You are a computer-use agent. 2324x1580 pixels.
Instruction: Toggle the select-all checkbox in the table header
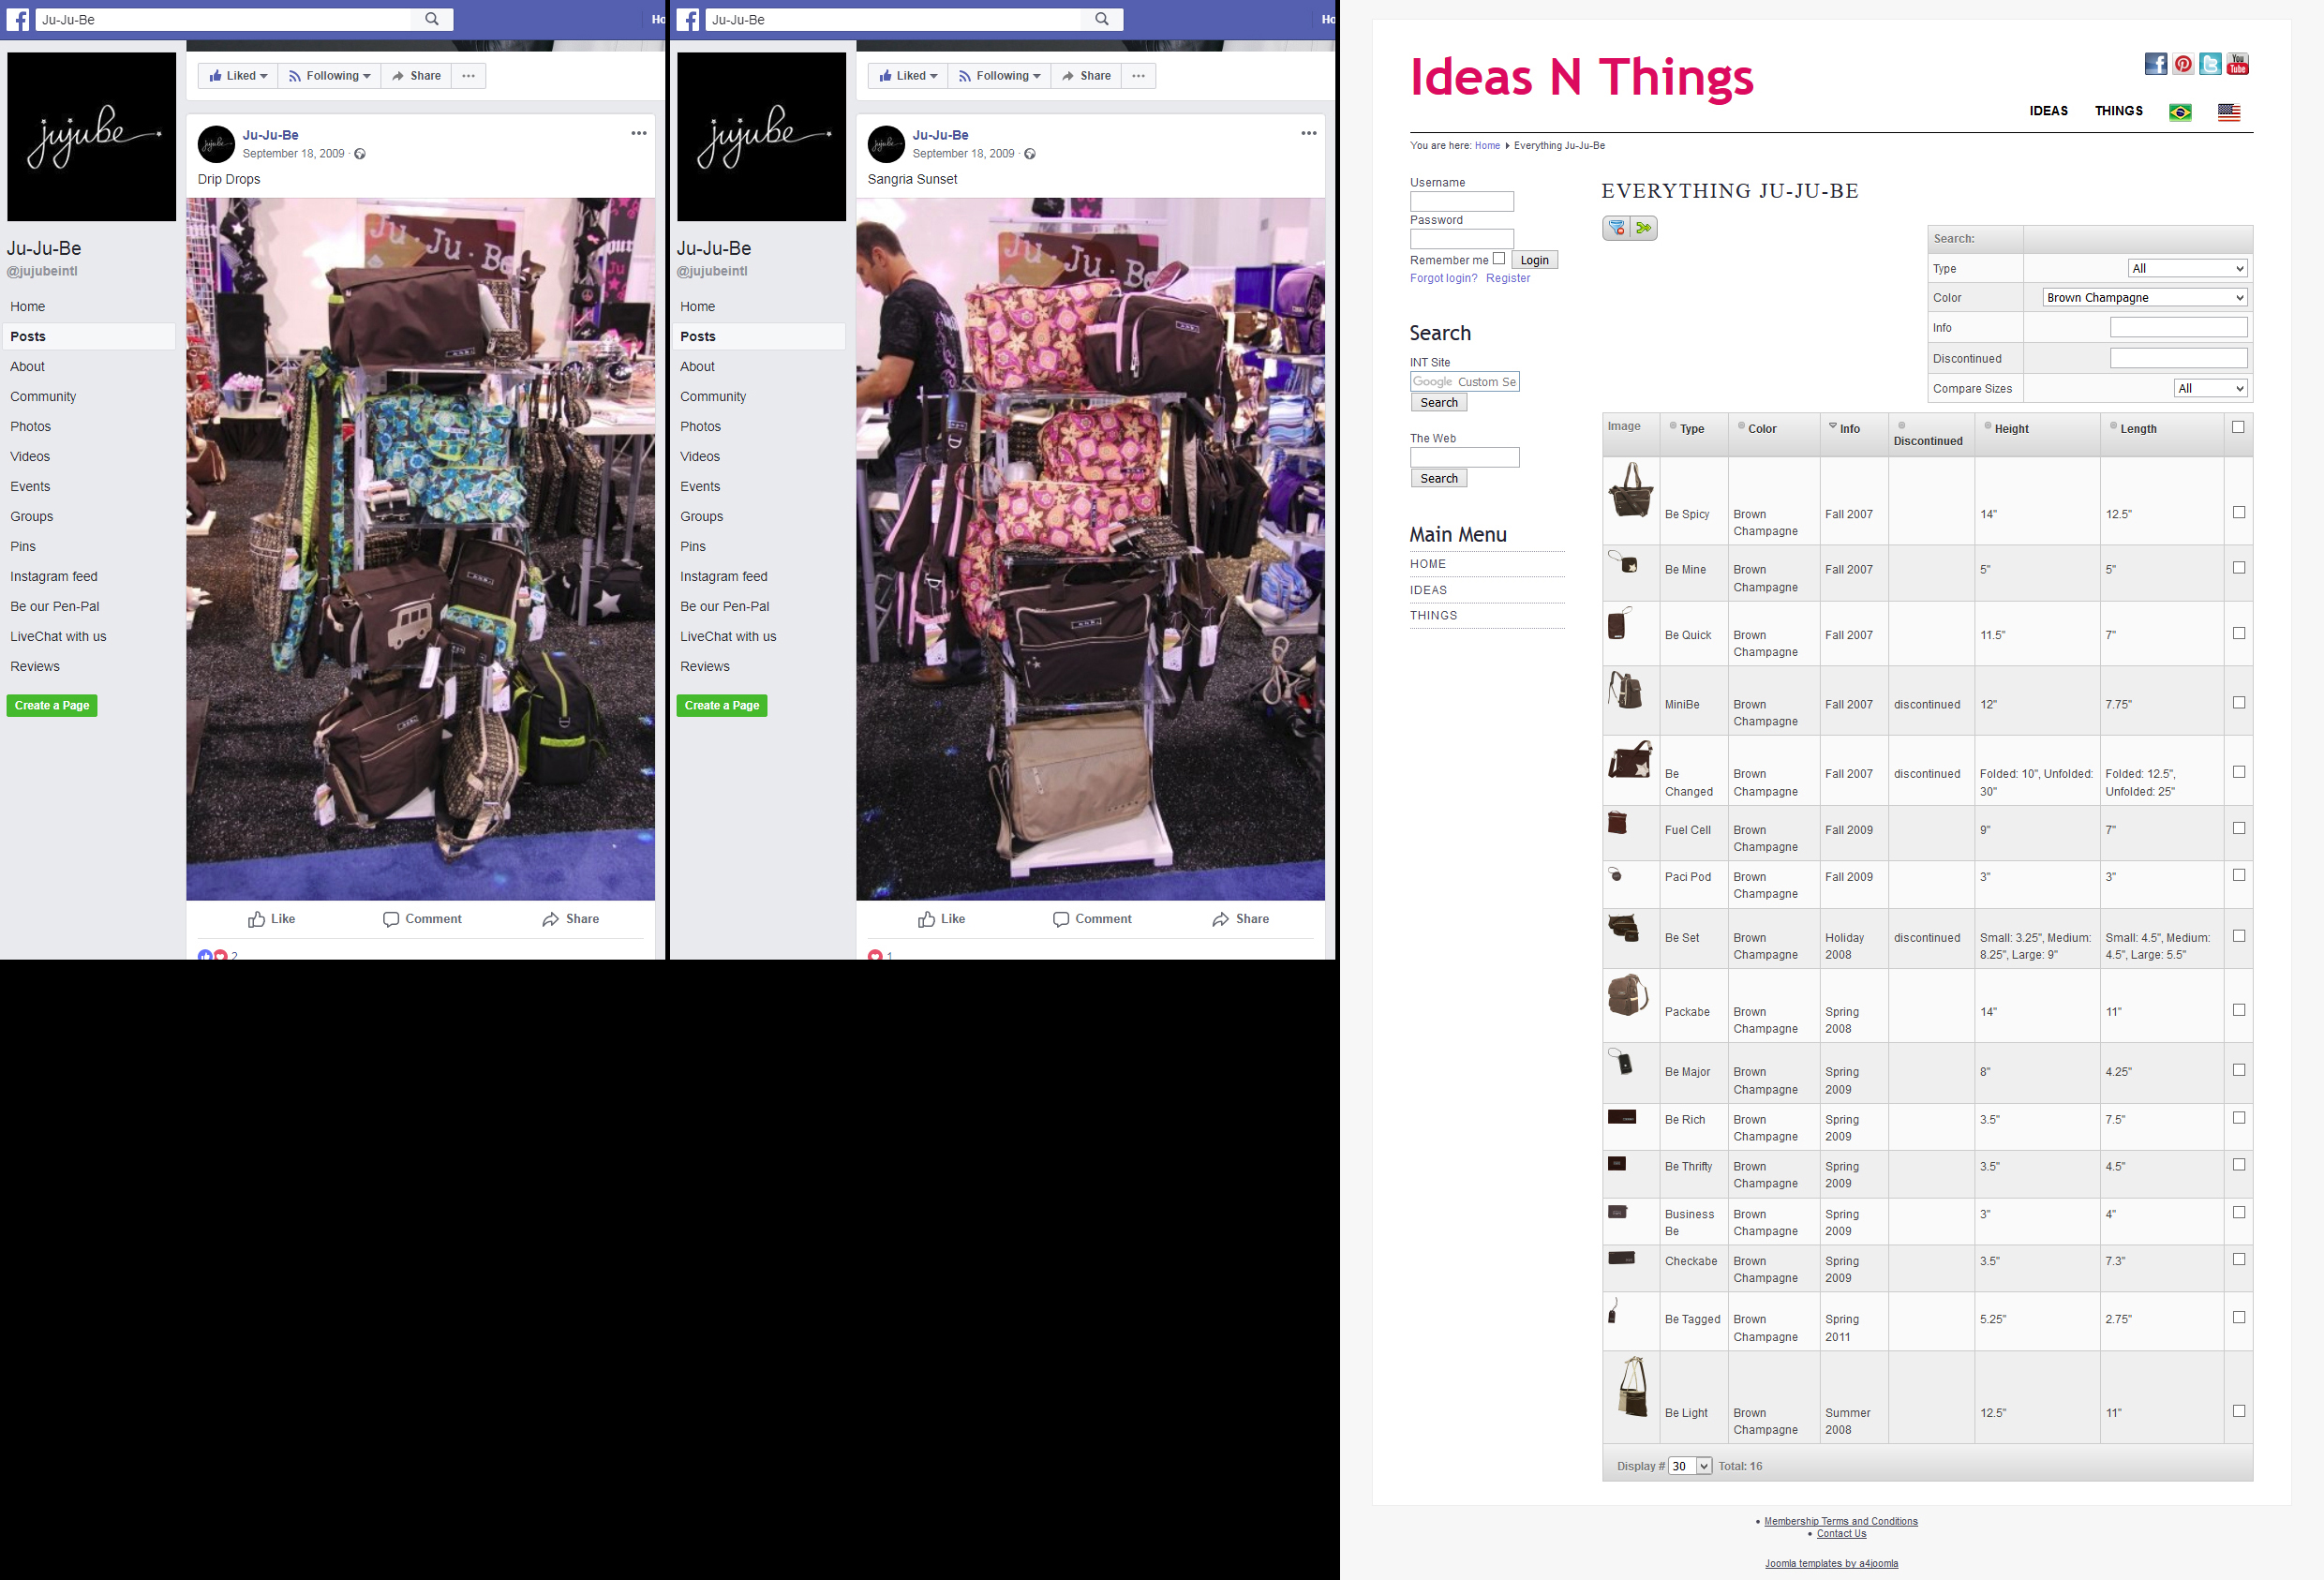2238,427
